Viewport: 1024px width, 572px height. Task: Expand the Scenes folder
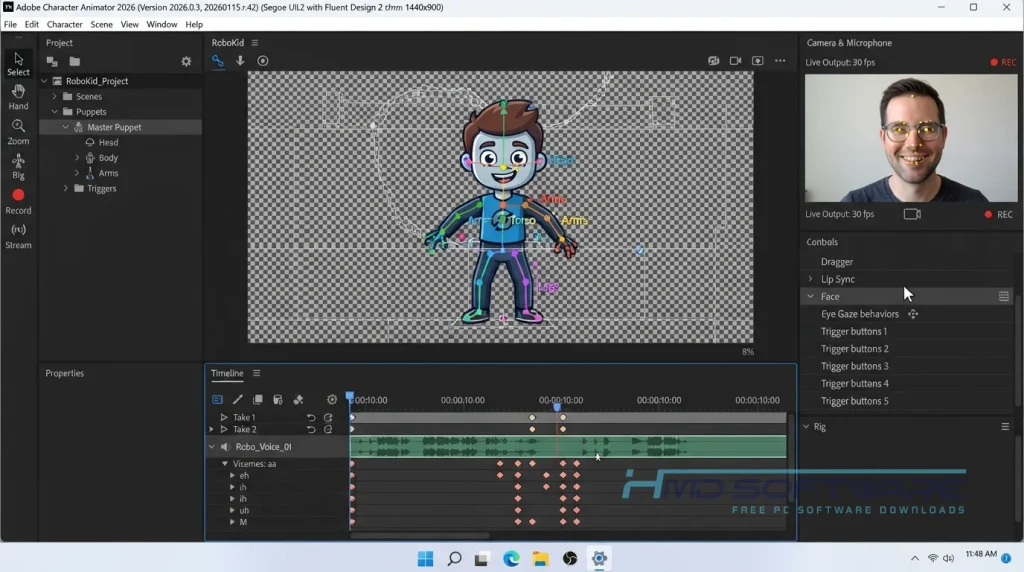[55, 96]
